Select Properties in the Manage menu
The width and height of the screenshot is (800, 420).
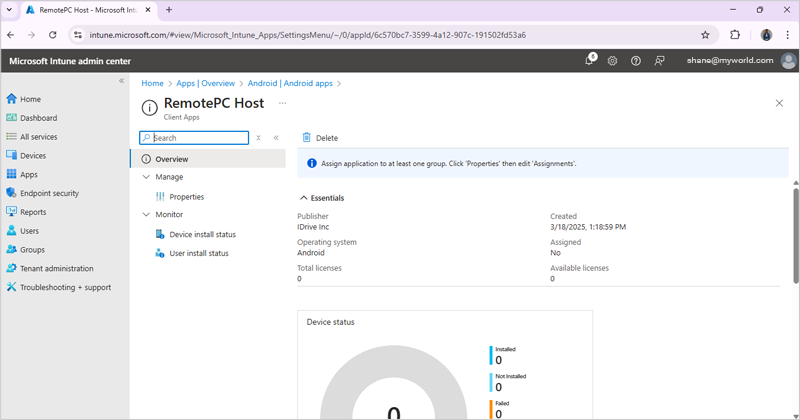click(186, 197)
